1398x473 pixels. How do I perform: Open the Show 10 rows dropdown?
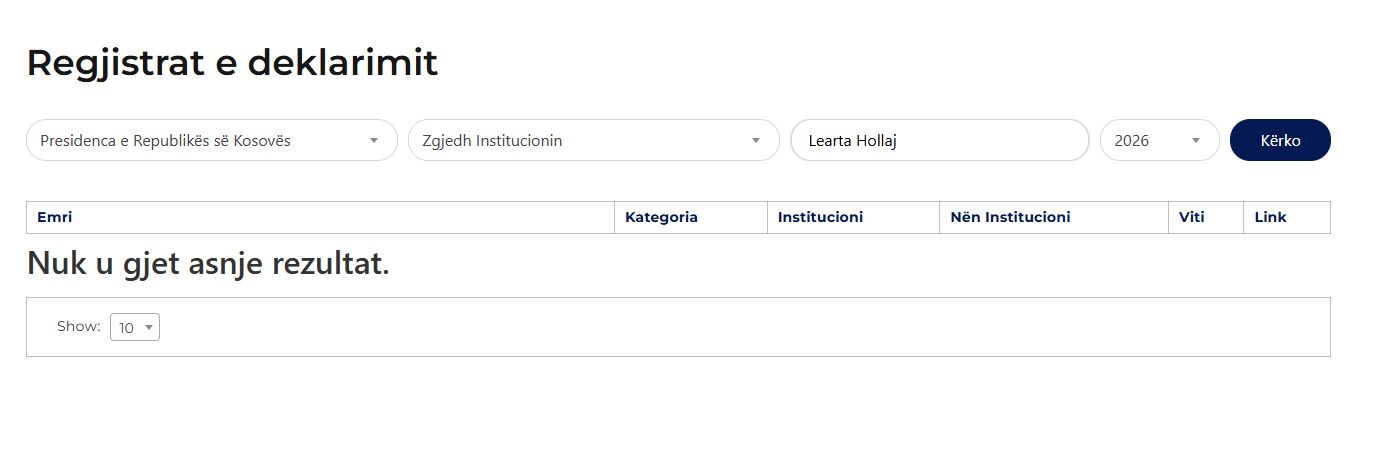(134, 328)
